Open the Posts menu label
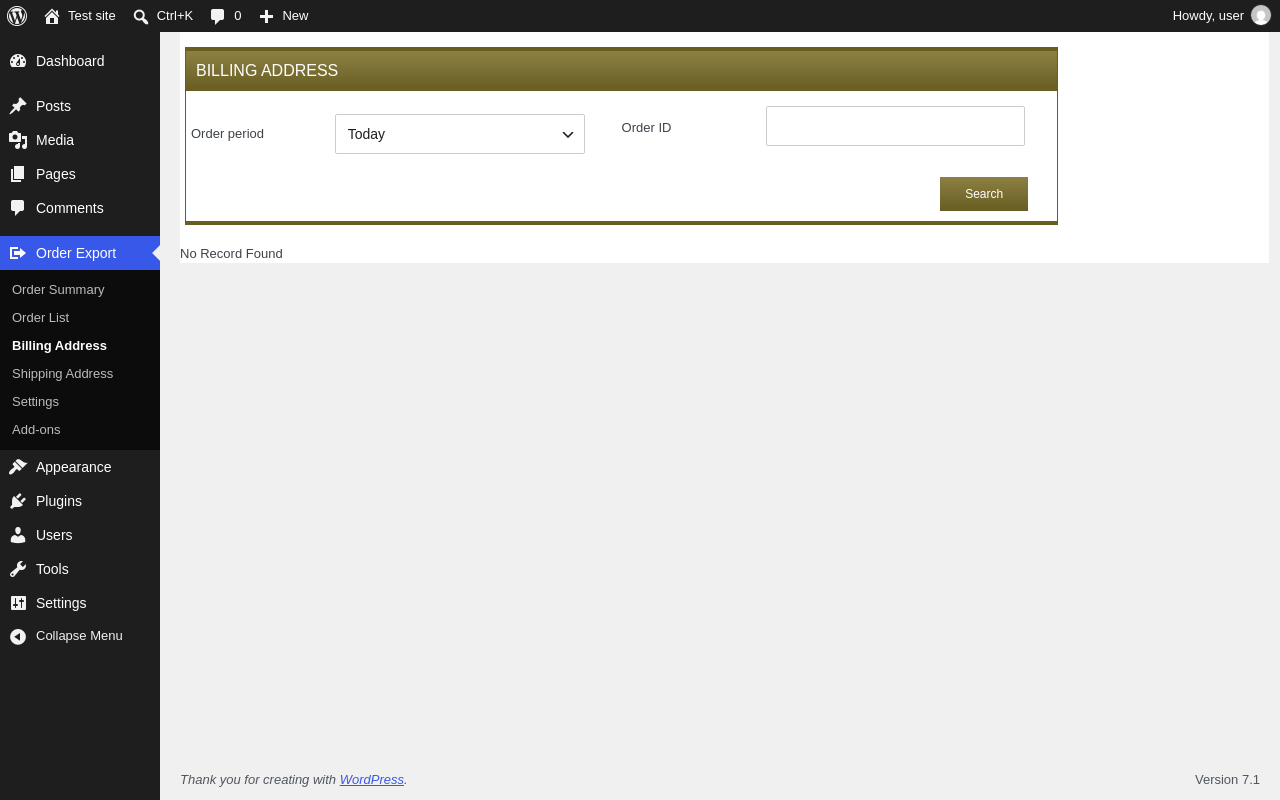This screenshot has width=1280, height=800. 53,106
